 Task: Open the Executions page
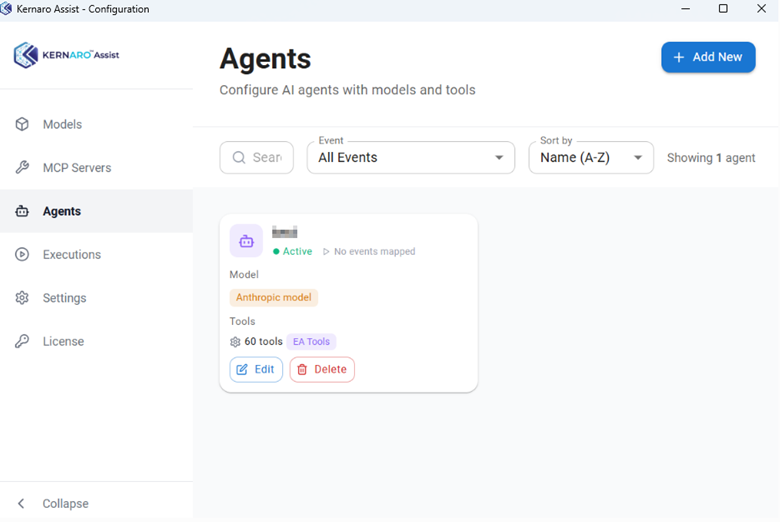tap(97, 254)
